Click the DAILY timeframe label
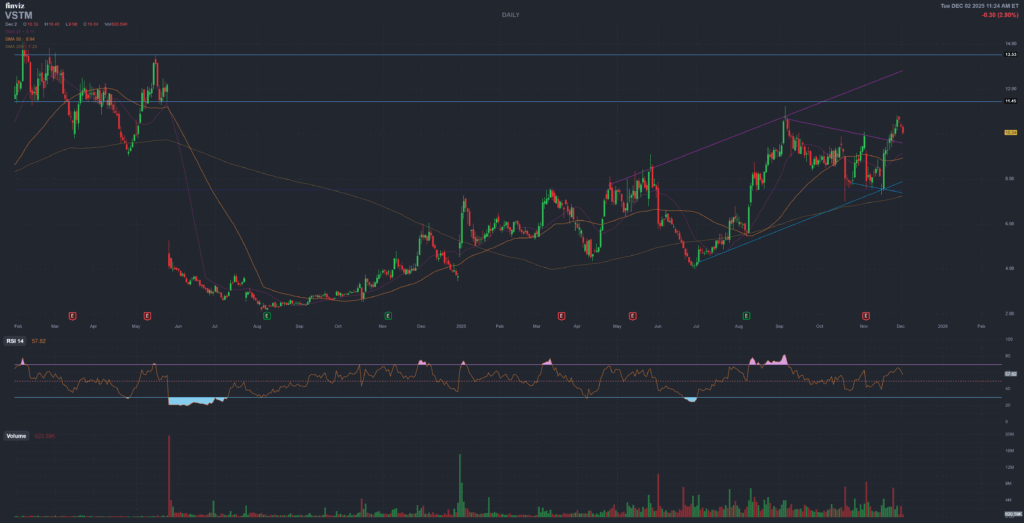1024x523 pixels. pyautogui.click(x=511, y=14)
